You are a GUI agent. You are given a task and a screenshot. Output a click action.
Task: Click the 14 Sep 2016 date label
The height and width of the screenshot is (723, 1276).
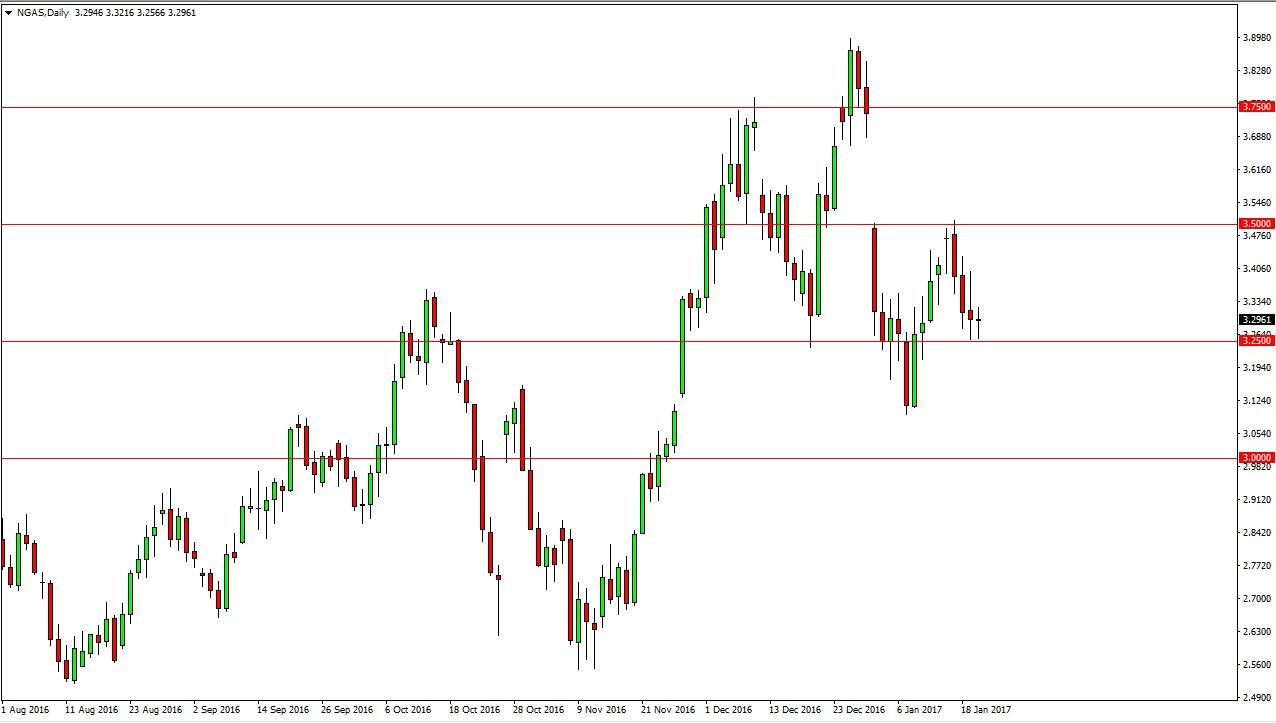[x=284, y=710]
